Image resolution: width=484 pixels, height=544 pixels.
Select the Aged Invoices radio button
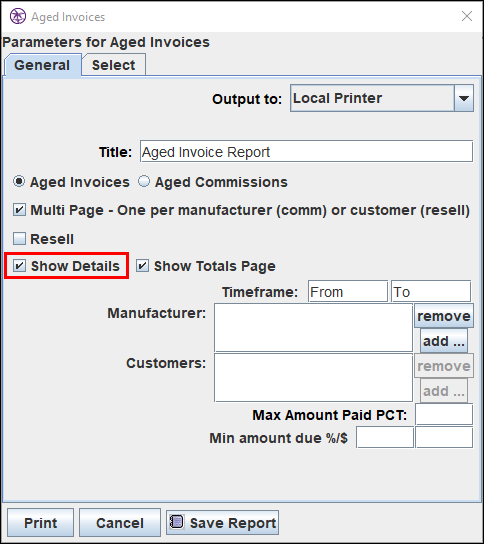[19, 181]
